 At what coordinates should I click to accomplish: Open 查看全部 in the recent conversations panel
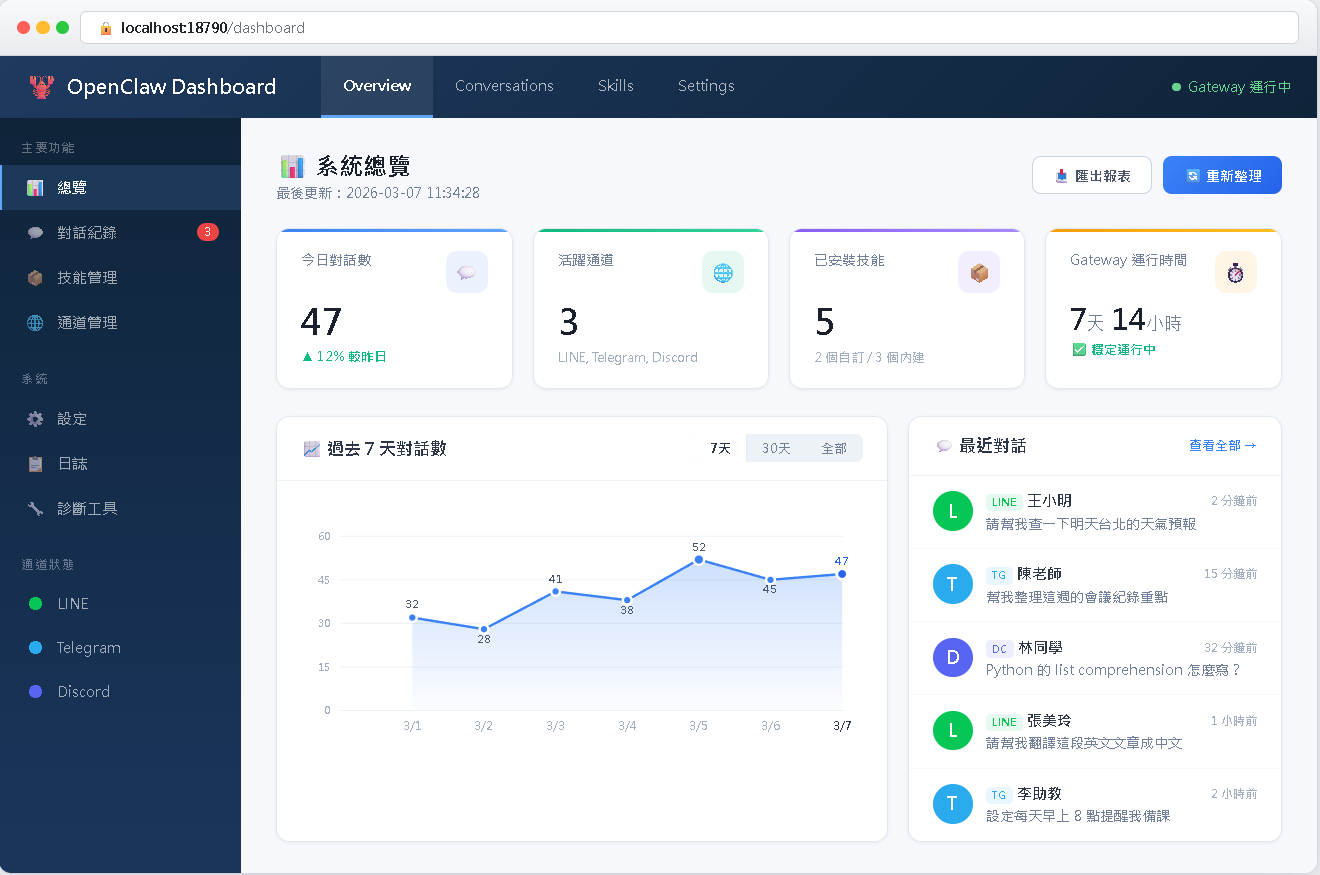click(x=1221, y=445)
